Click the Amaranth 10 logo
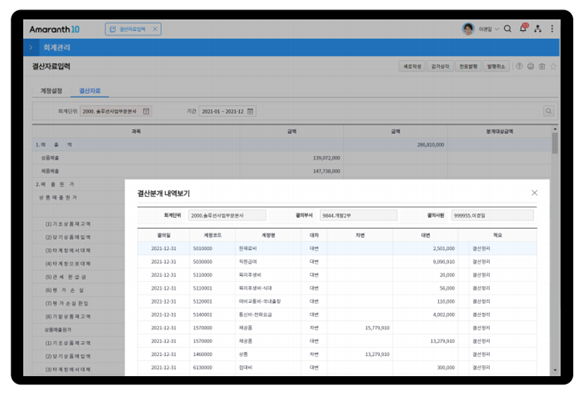 [x=54, y=29]
